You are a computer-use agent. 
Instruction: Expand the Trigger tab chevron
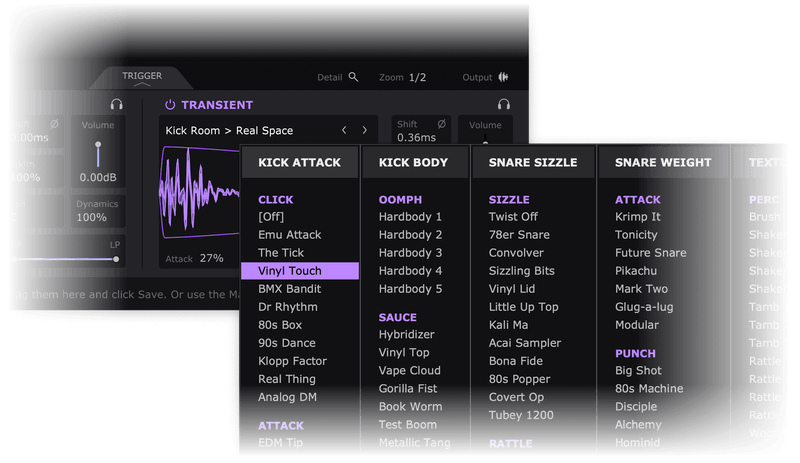(x=142, y=86)
